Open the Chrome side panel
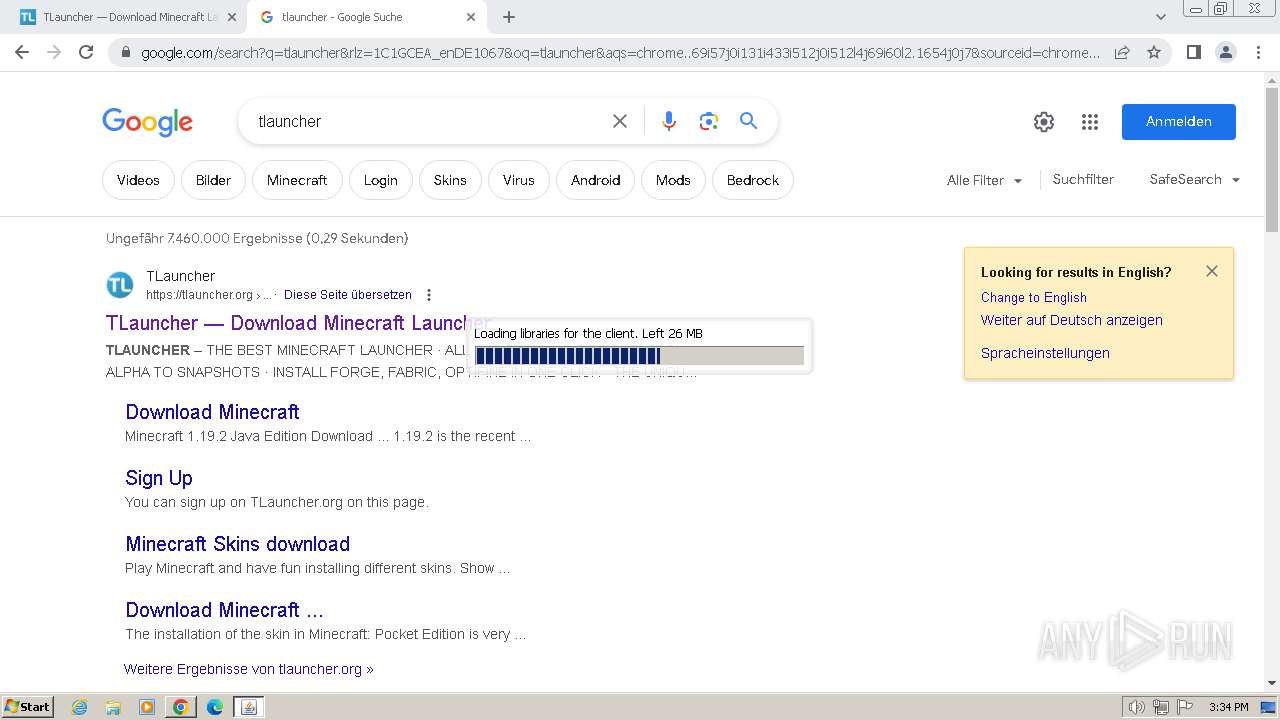The height and width of the screenshot is (720, 1280). [x=1193, y=52]
